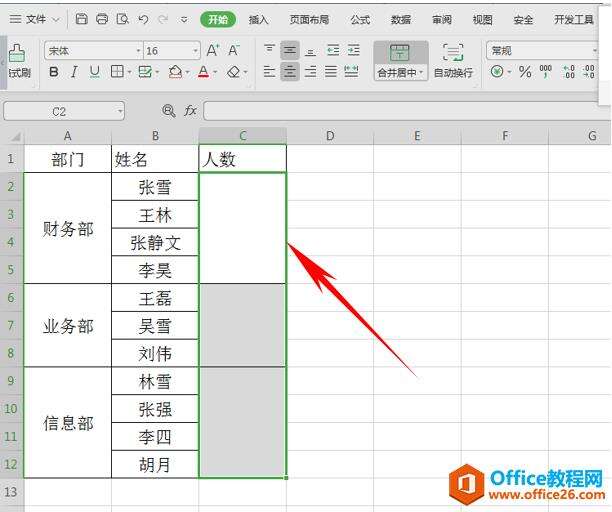Open the Review (审阅) tab
The image size is (612, 512).
[442, 20]
